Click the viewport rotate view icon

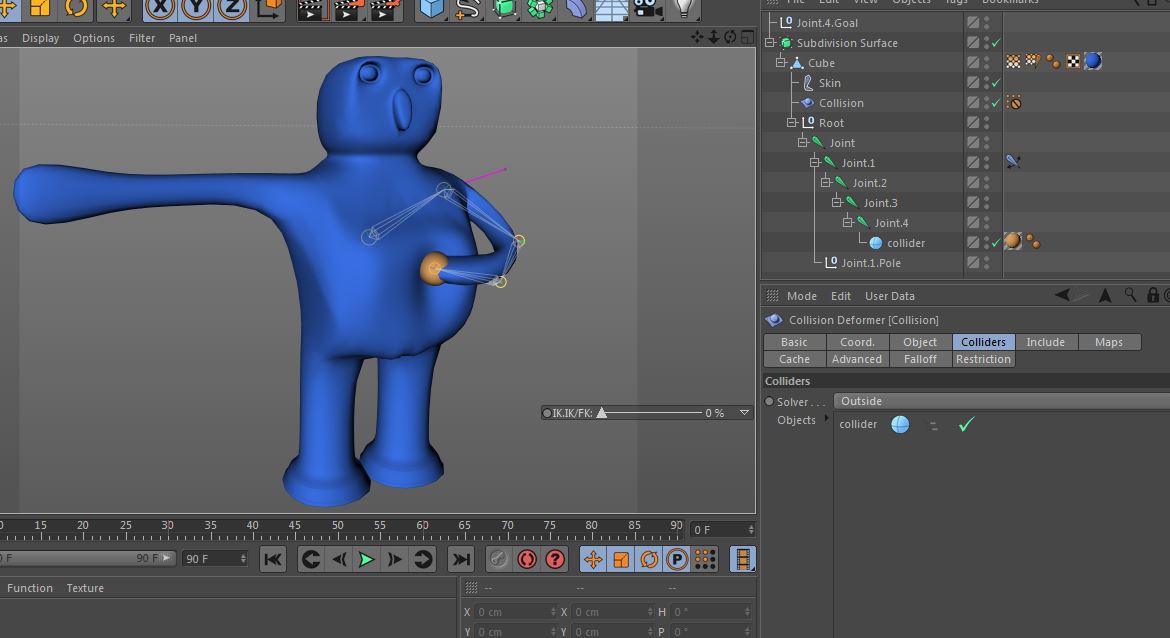tap(730, 37)
